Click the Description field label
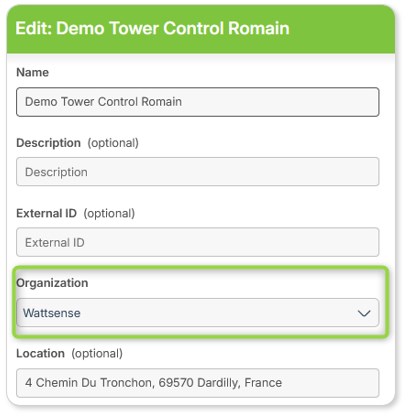409x417 pixels. pyautogui.click(x=49, y=143)
